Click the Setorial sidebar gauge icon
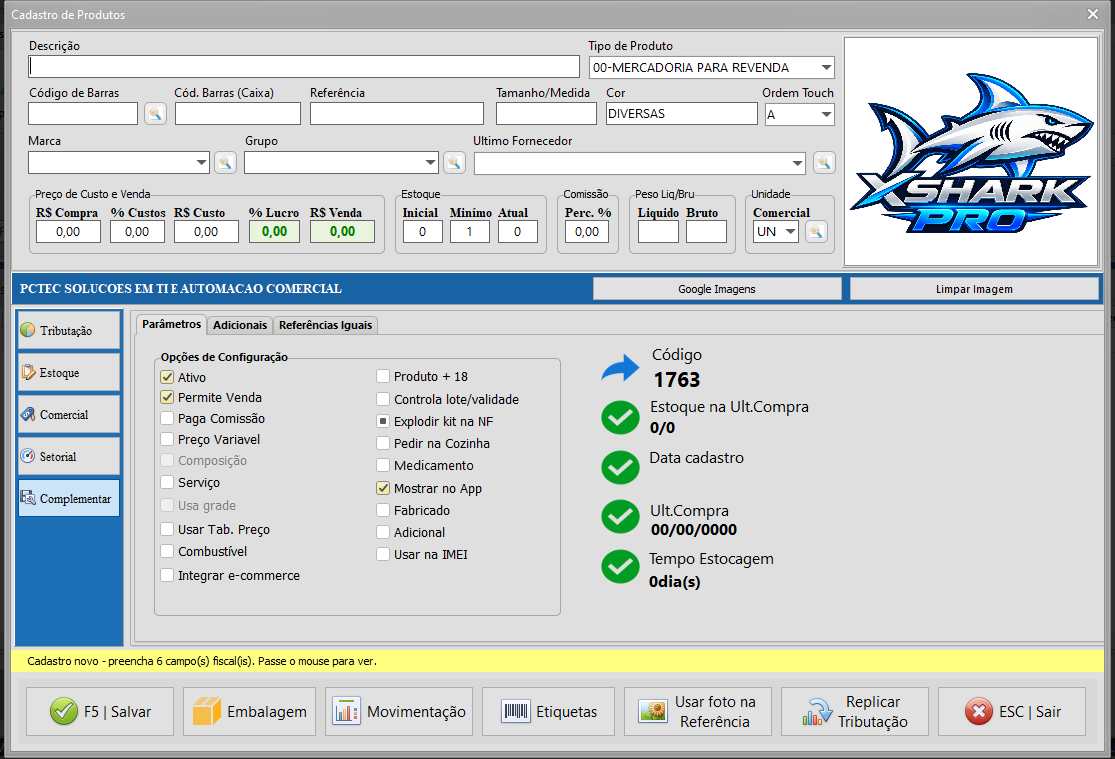The image size is (1115, 759). 28,456
